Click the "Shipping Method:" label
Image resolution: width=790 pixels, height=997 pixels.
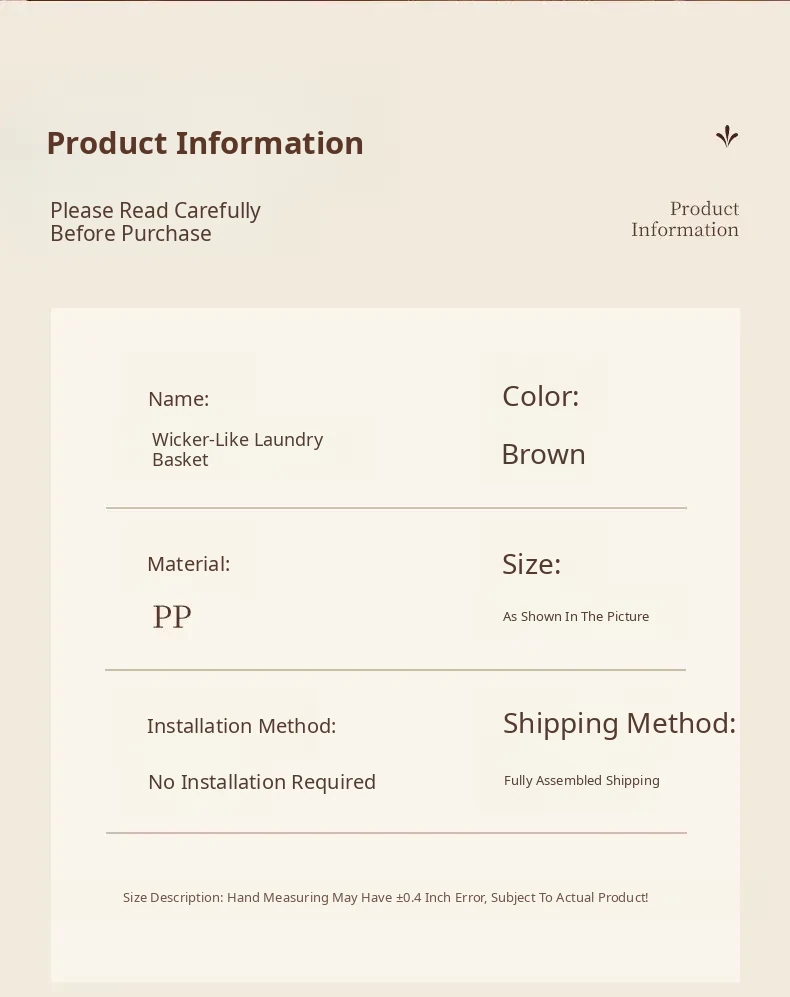(619, 723)
